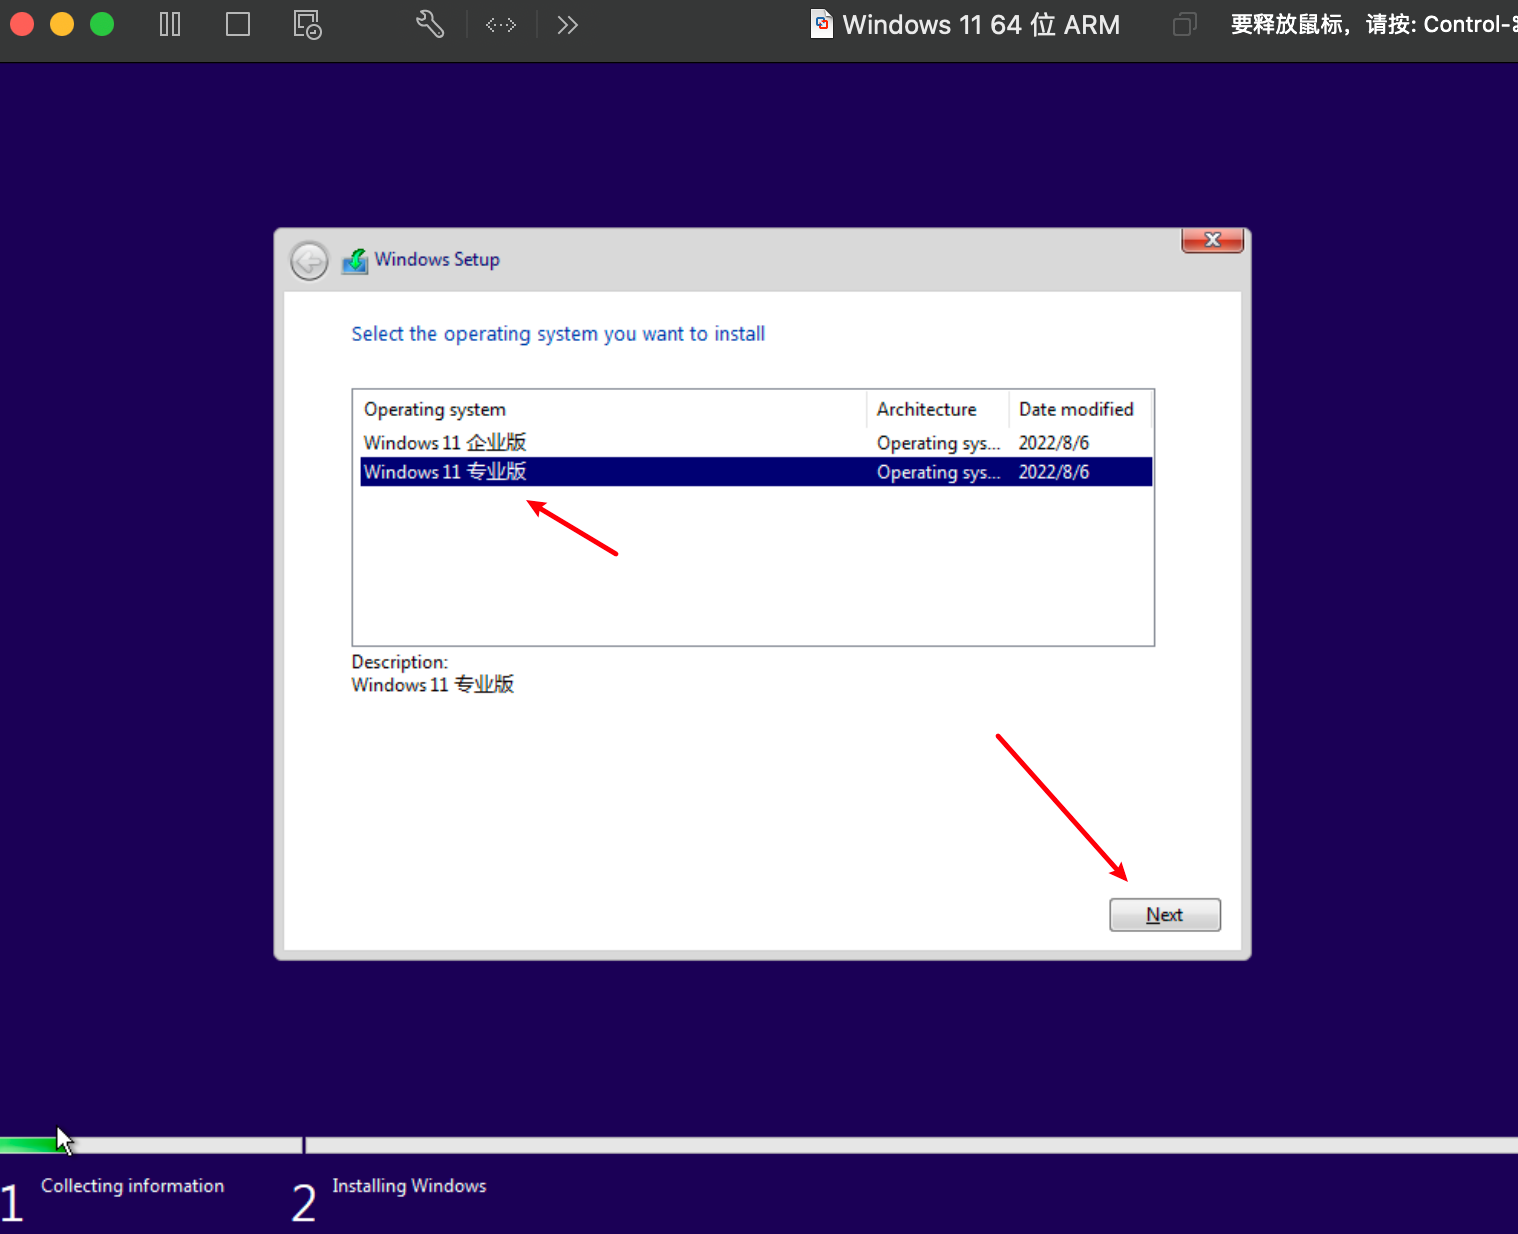Go back using Windows Setup back arrow
Image resolution: width=1518 pixels, height=1234 pixels.
tap(310, 262)
